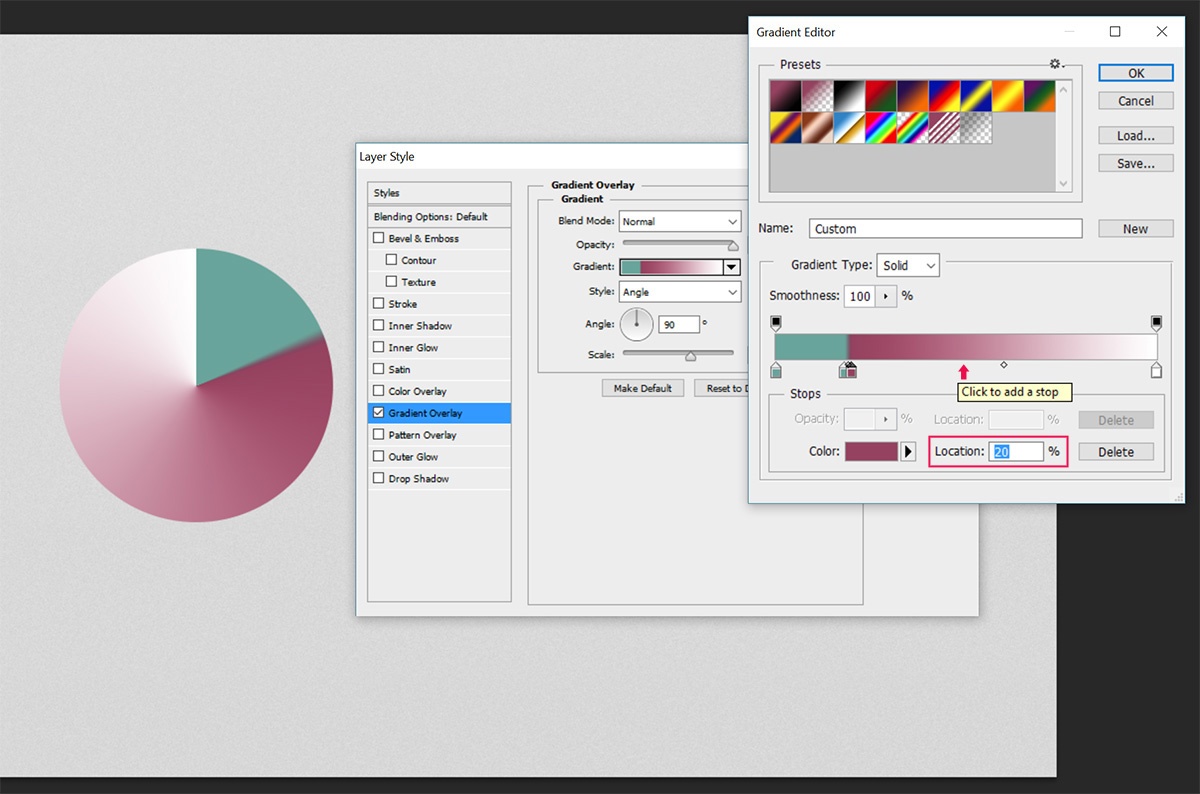
Task: Click the left opacity stop above gradient bar
Action: (x=776, y=323)
